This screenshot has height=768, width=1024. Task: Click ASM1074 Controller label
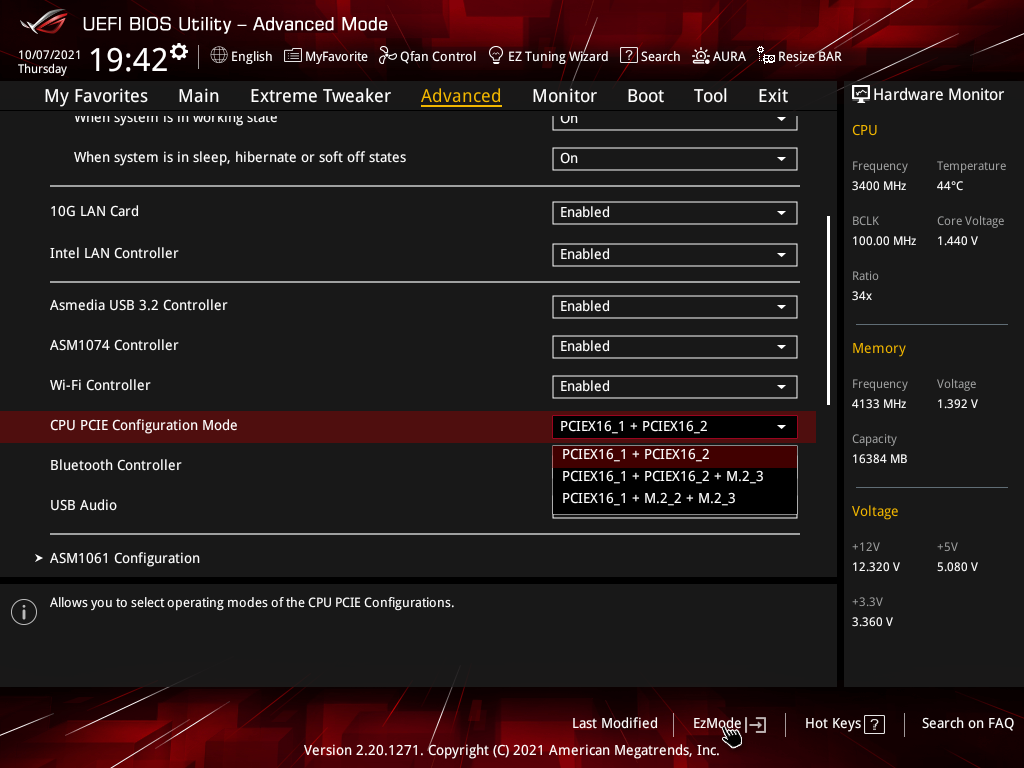[114, 345]
